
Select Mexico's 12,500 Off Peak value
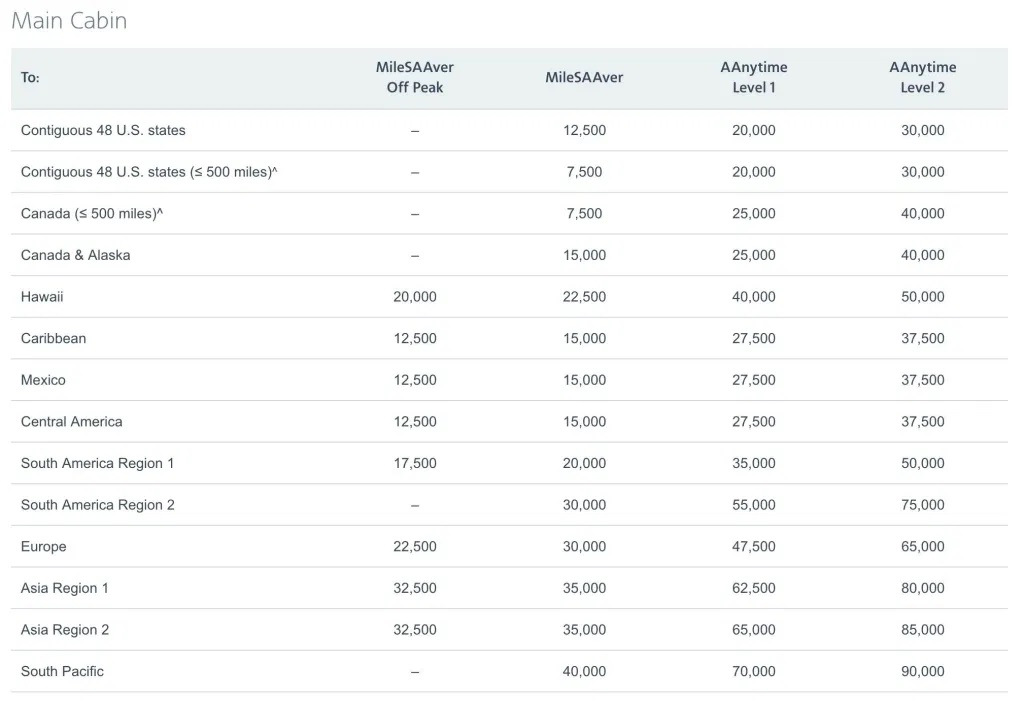coord(415,380)
